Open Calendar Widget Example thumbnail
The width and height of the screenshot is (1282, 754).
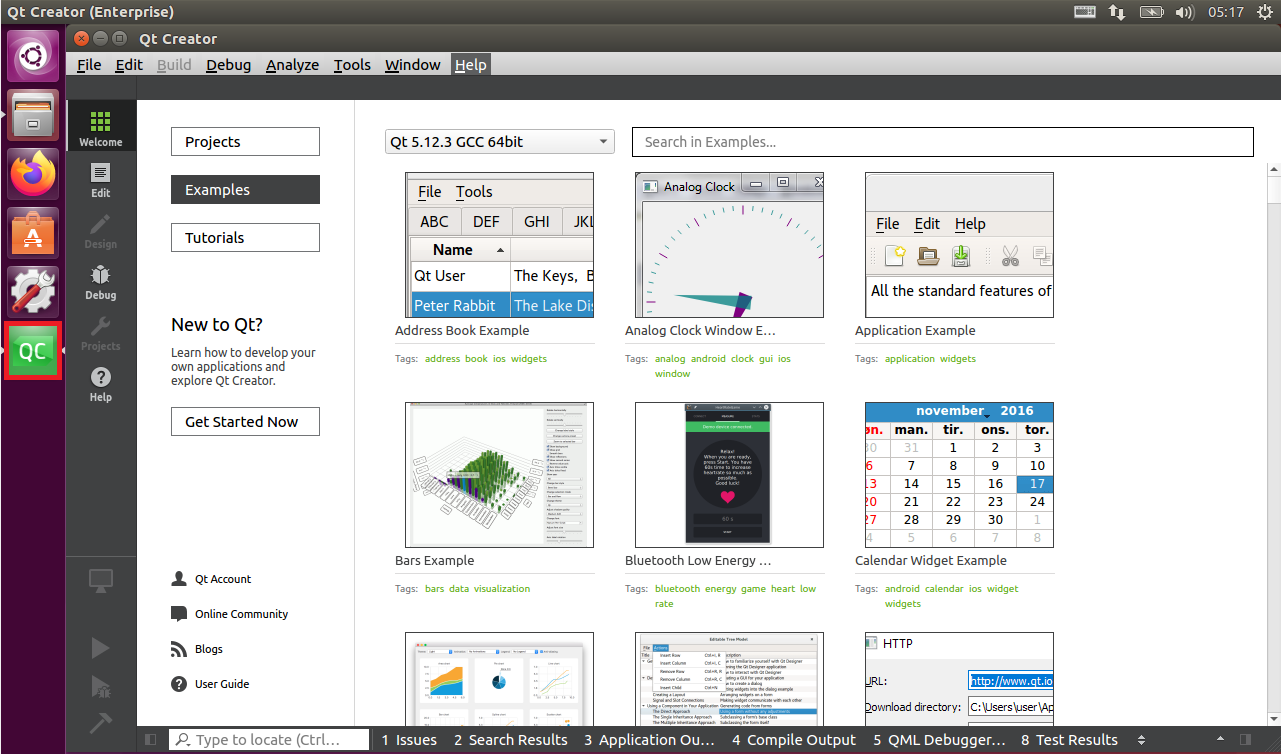click(959, 475)
